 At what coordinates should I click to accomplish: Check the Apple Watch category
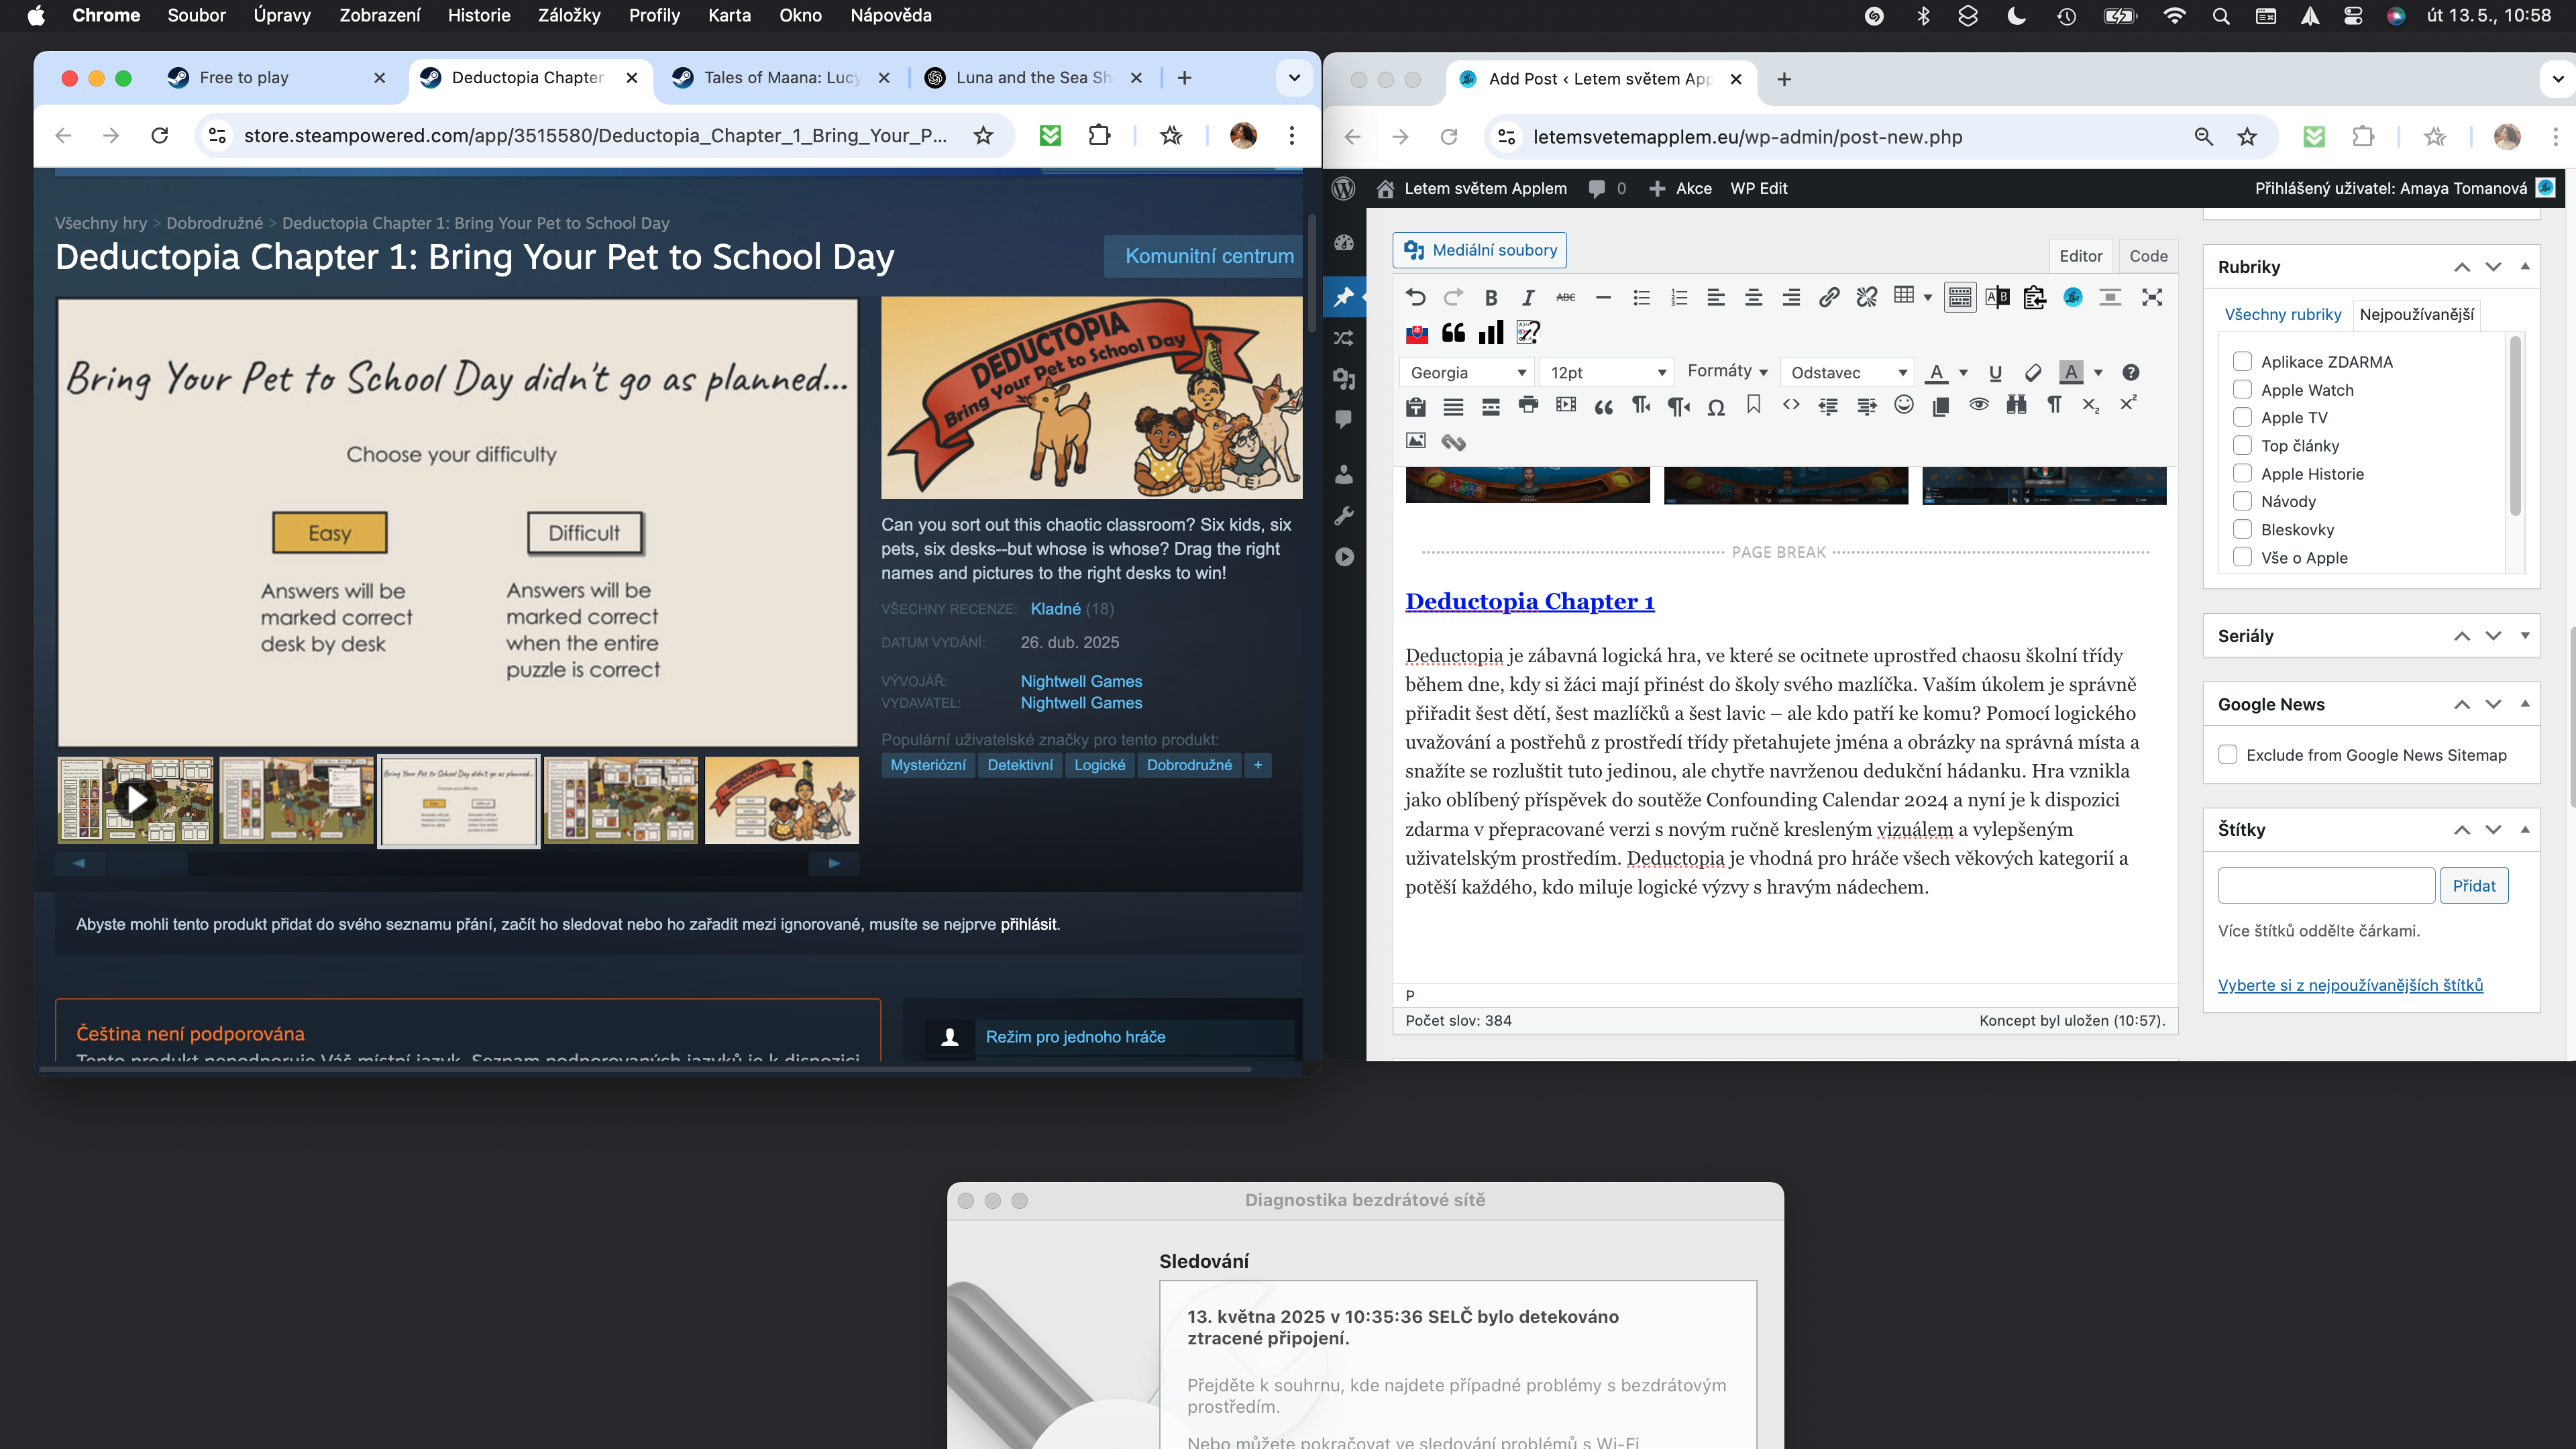point(2243,390)
